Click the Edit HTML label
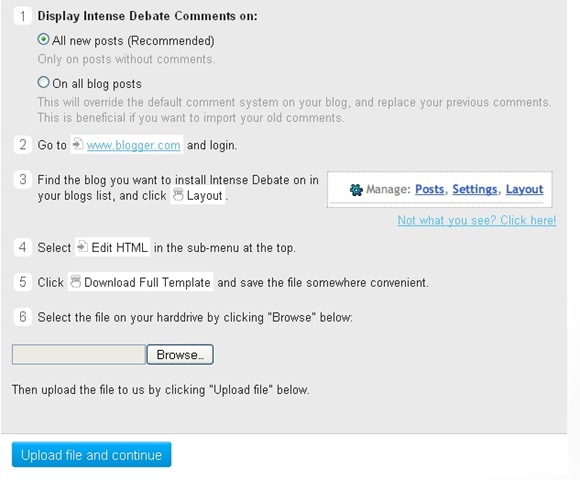Image resolution: width=580 pixels, height=480 pixels. point(119,247)
